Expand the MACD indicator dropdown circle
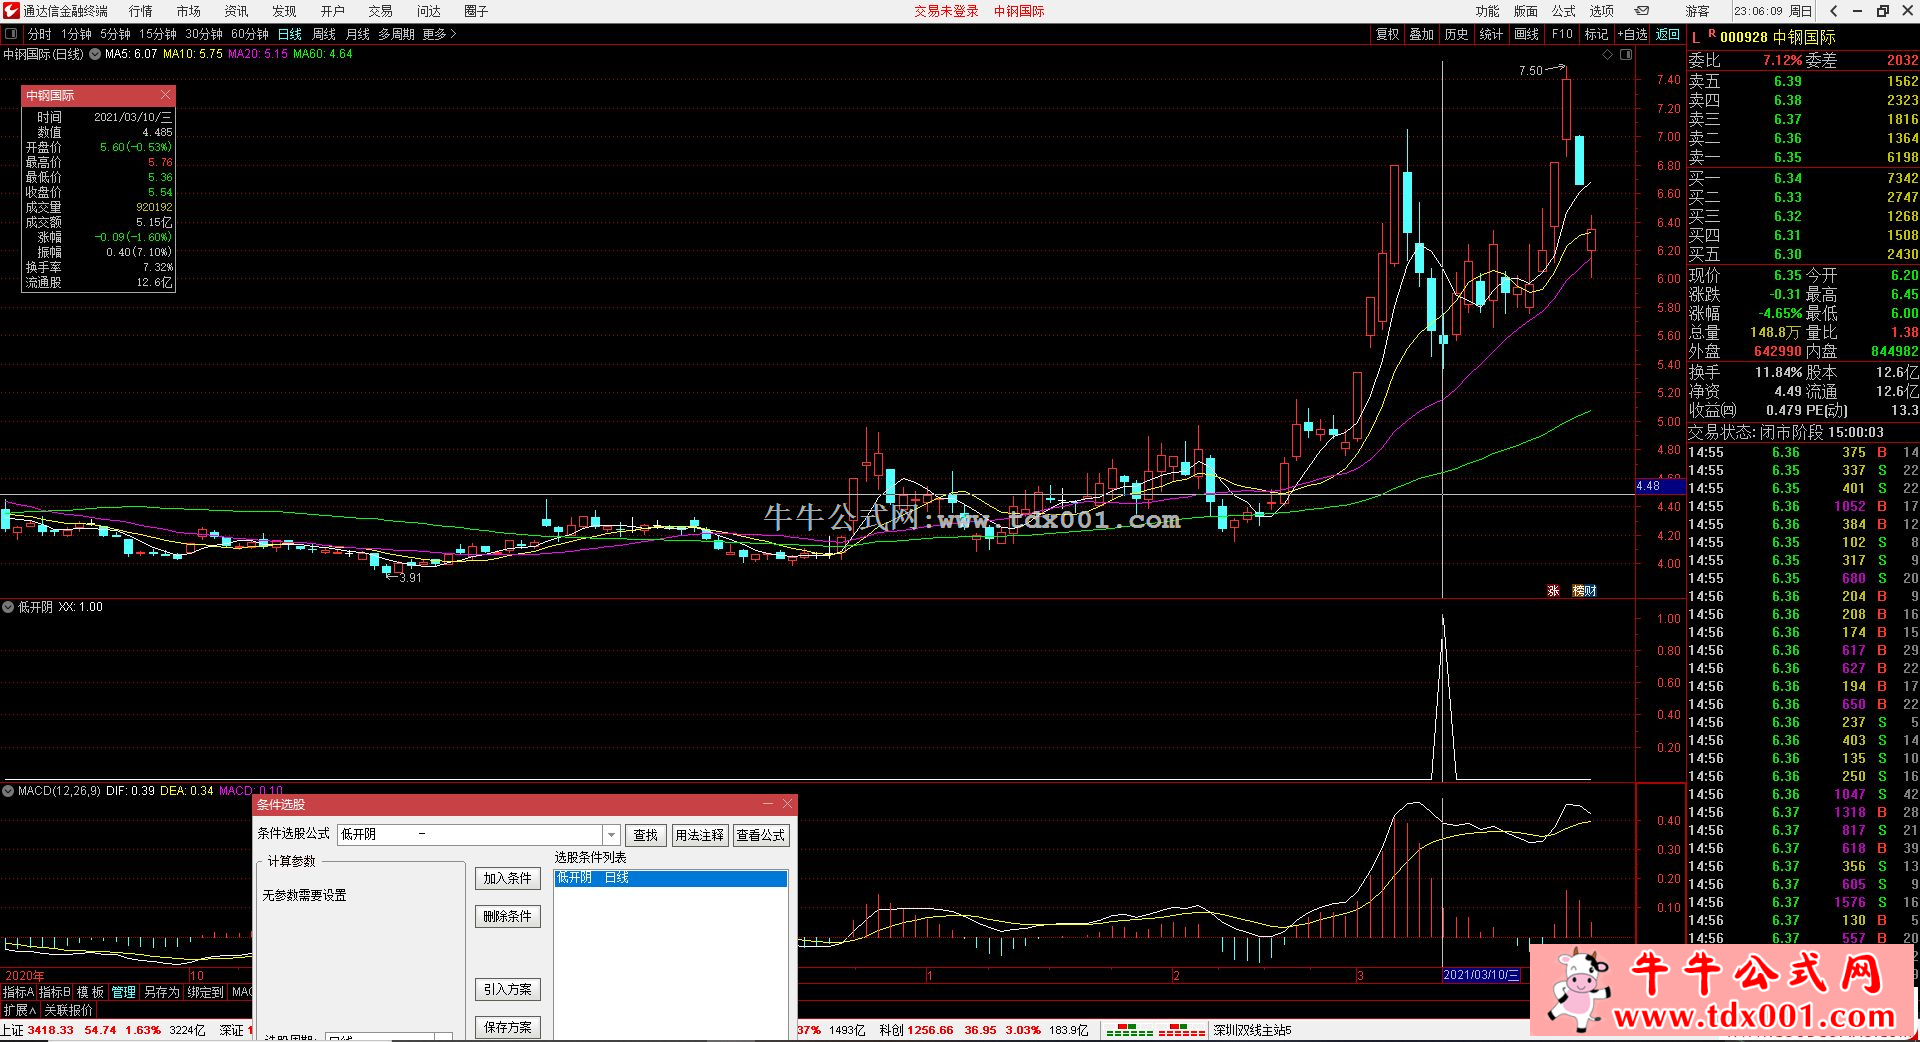1920x1042 pixels. (x=8, y=791)
